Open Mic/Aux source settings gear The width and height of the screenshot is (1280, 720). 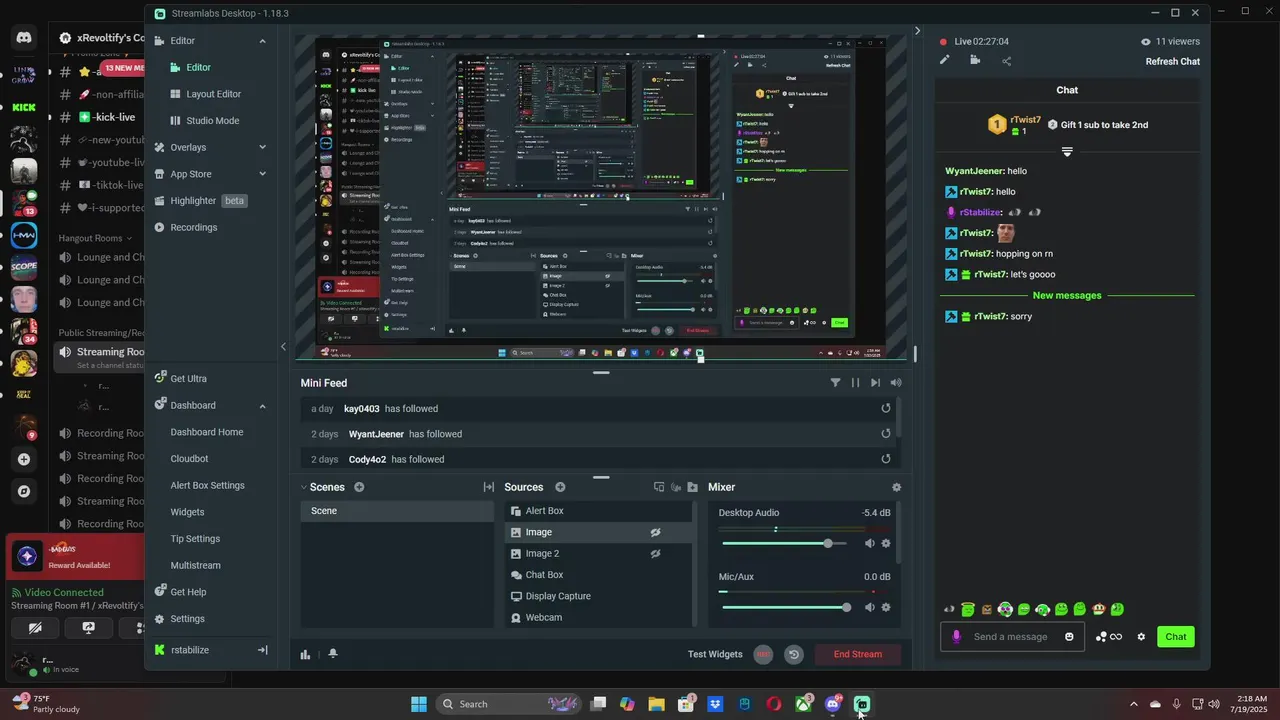(x=885, y=607)
